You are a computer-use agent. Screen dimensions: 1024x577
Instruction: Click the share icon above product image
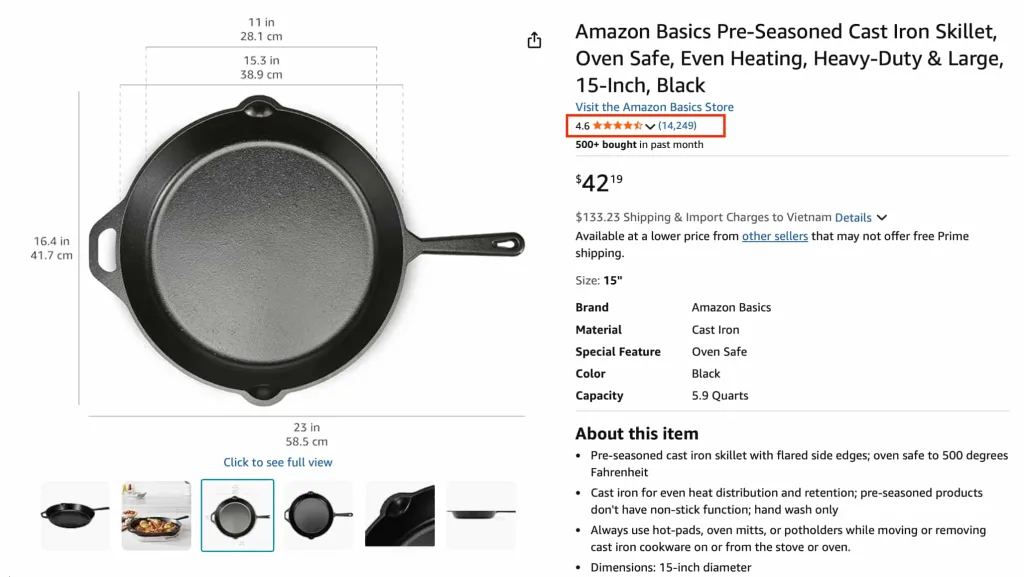coord(534,40)
